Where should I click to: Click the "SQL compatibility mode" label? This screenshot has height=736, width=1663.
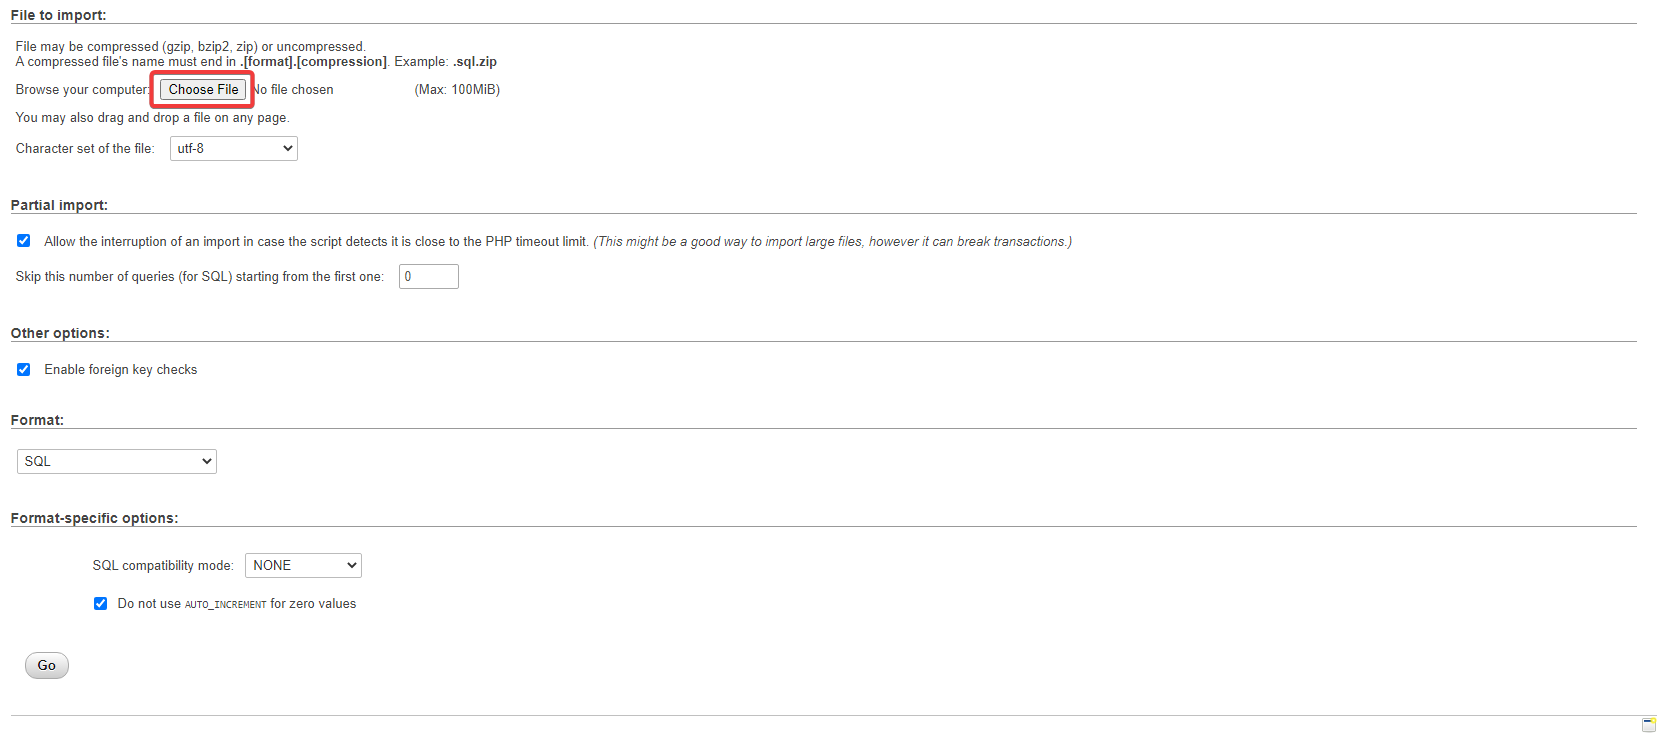(x=163, y=566)
